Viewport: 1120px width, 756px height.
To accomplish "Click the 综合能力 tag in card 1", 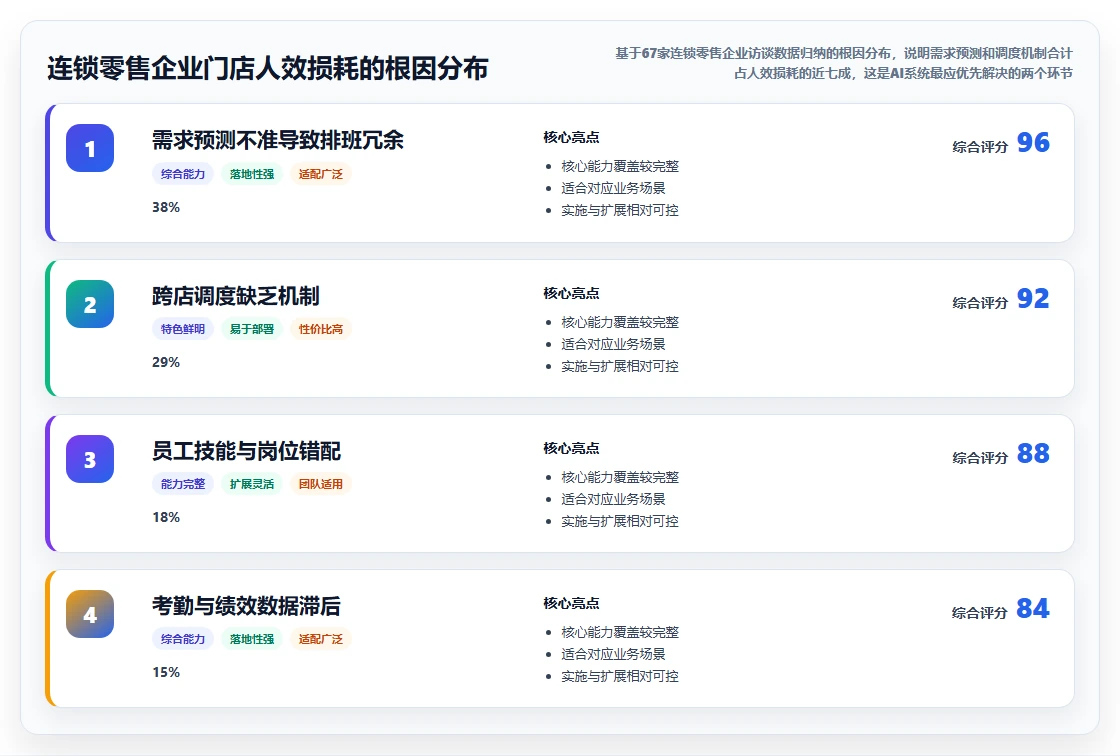I will coord(183,174).
